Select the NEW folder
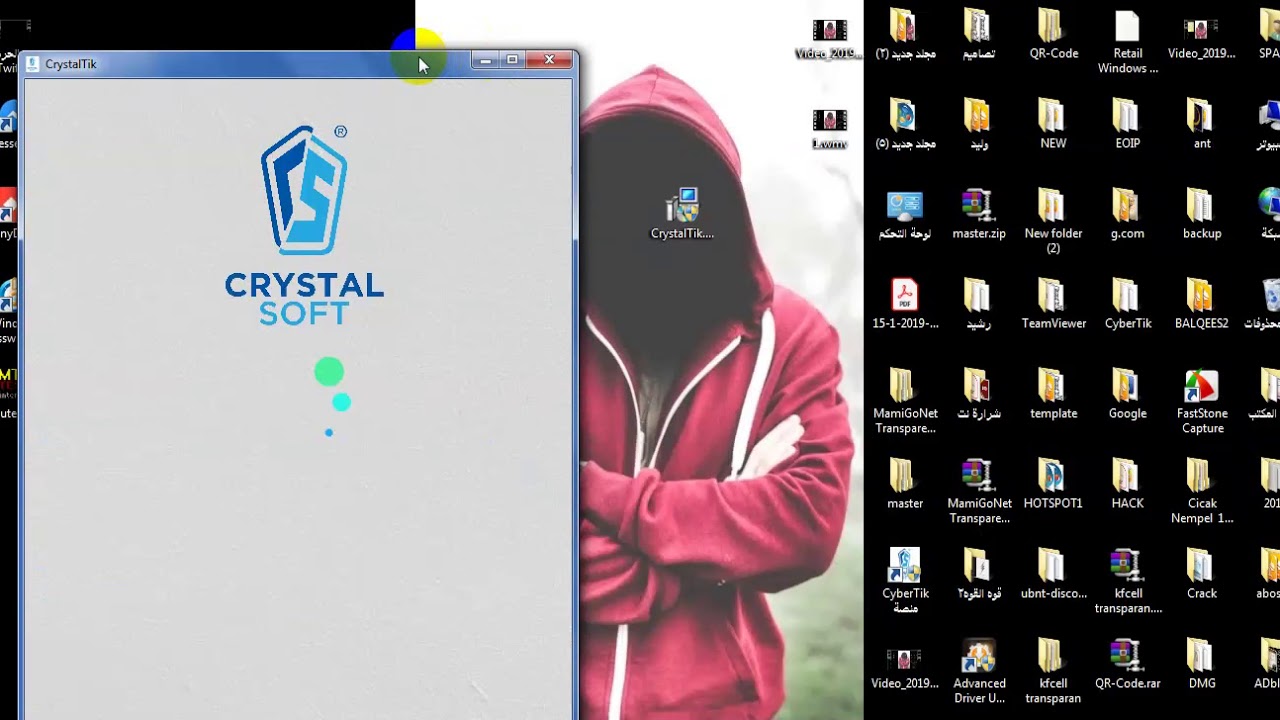The image size is (1280, 720). (x=1053, y=125)
